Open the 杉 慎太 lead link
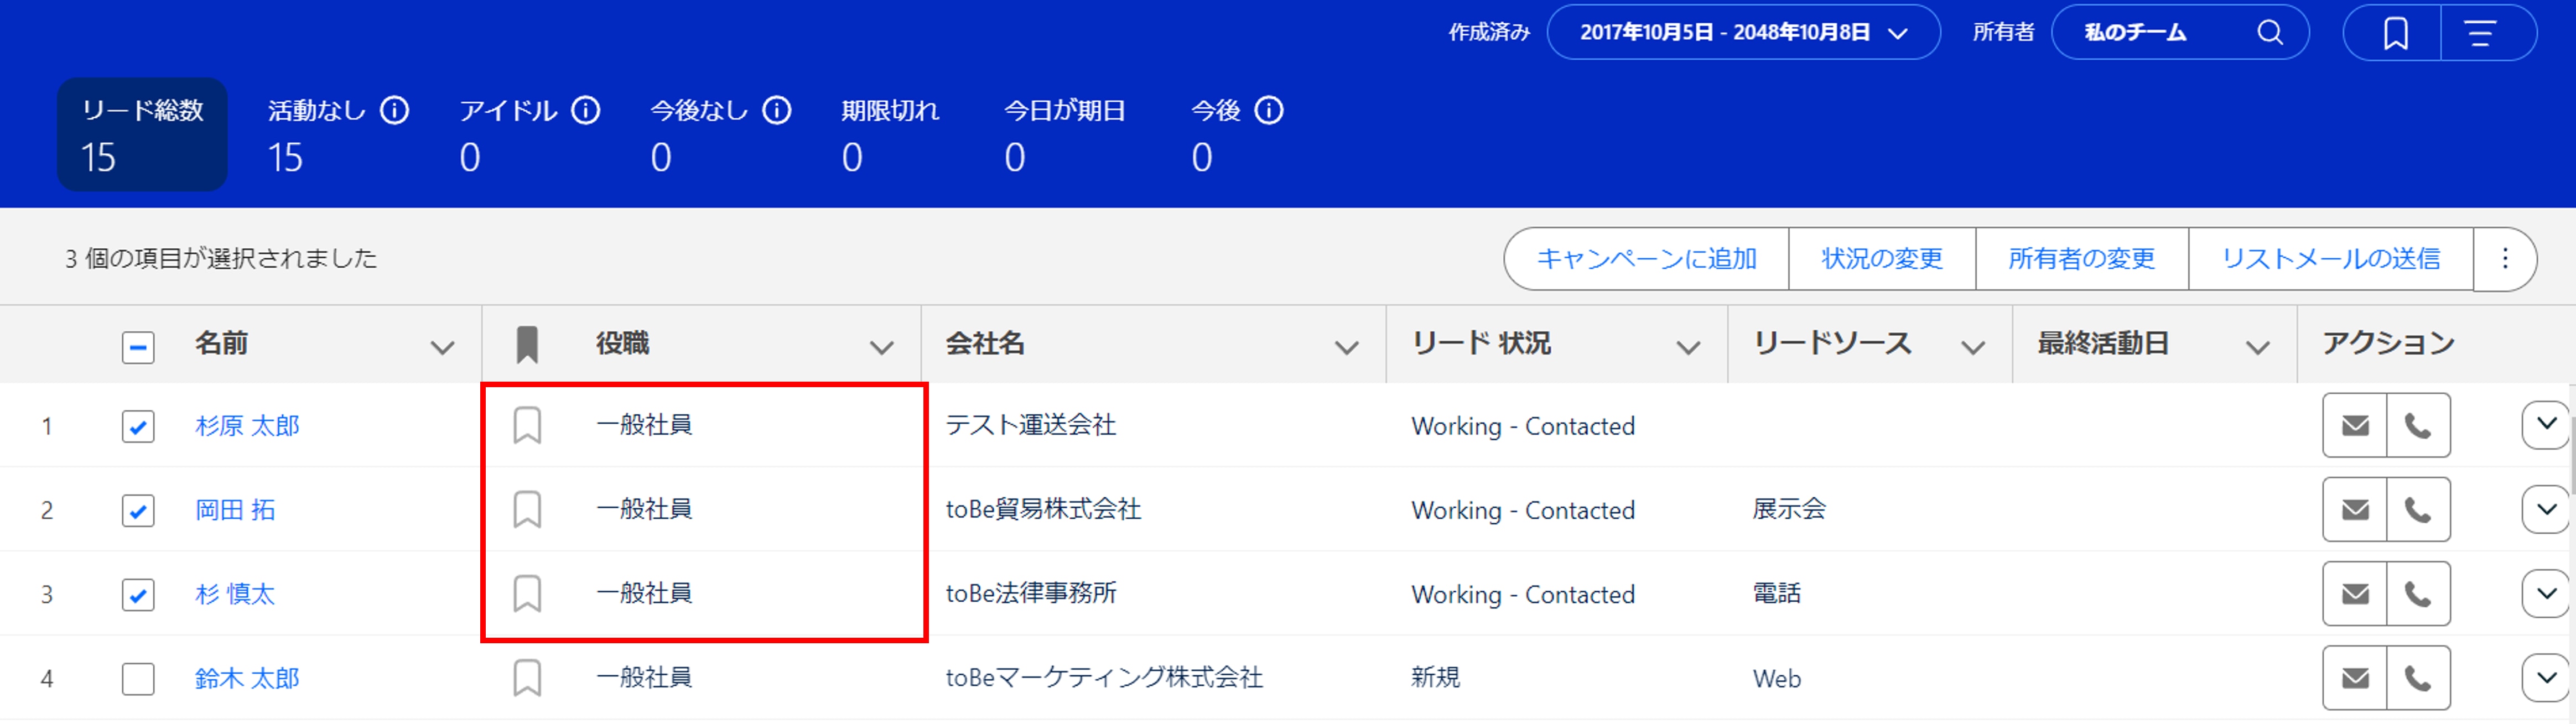This screenshot has height=724, width=2576. click(x=235, y=594)
